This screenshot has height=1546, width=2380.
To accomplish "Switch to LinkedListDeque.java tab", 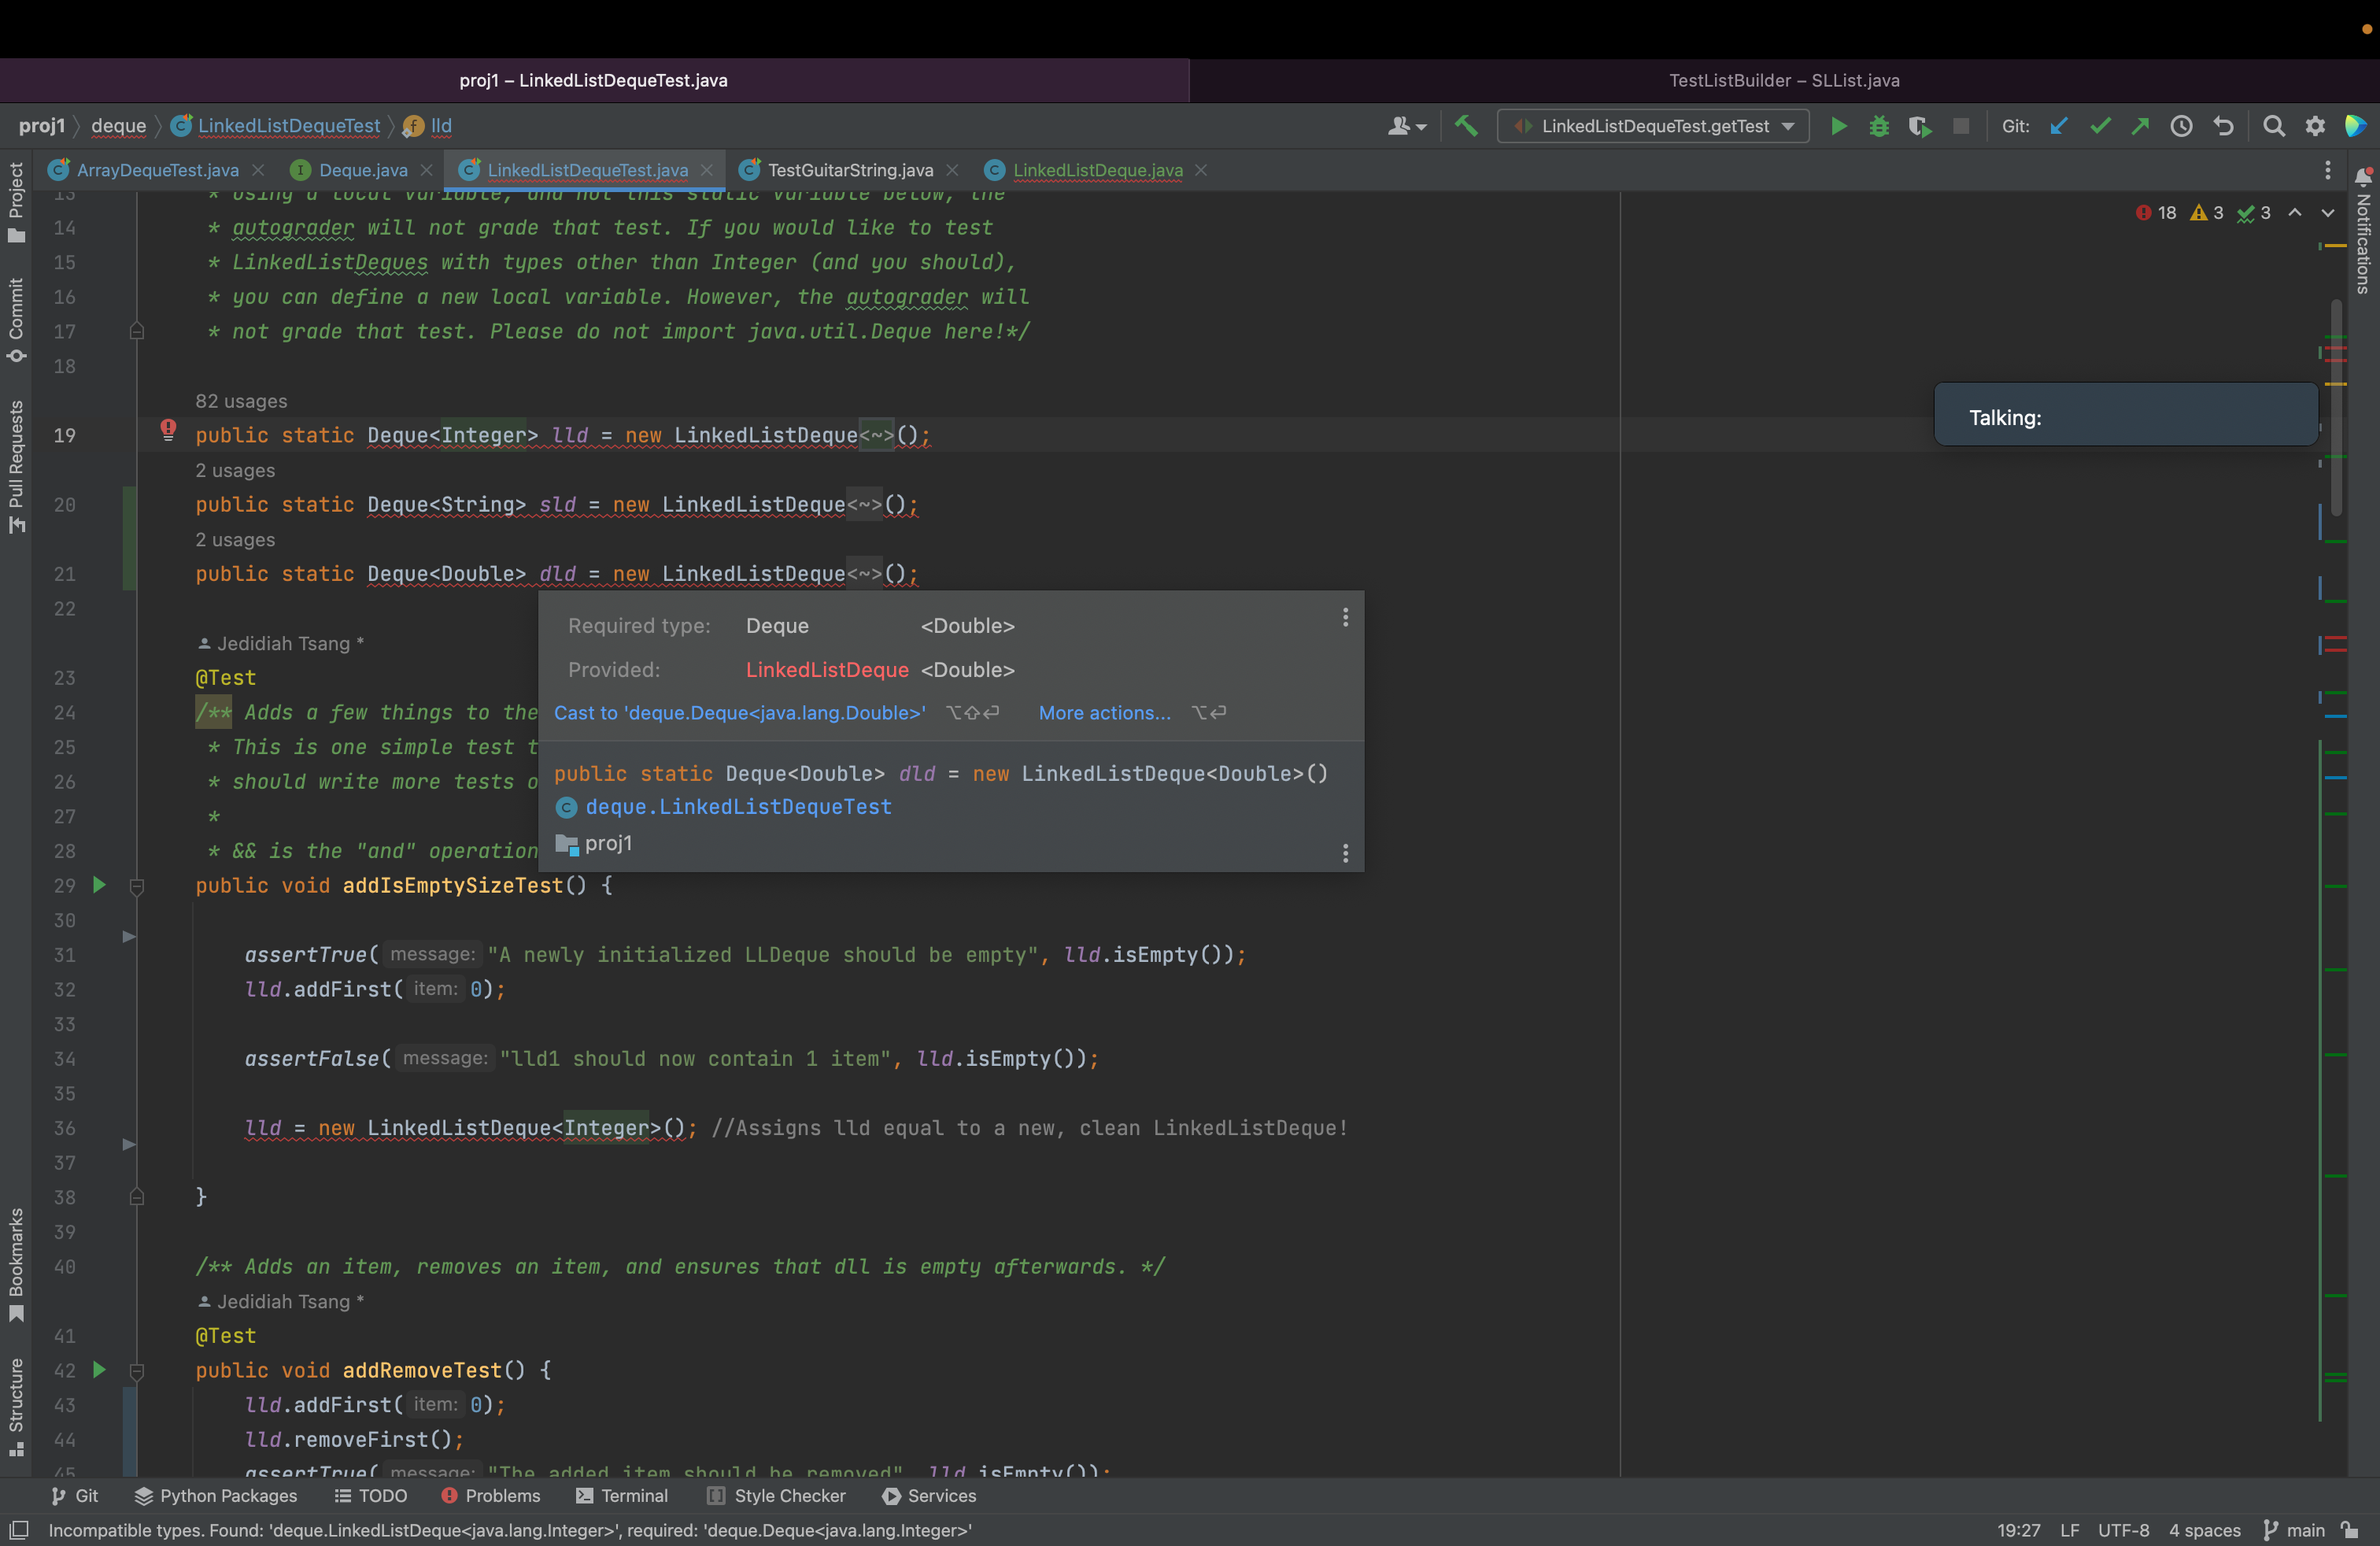I will click(1097, 170).
